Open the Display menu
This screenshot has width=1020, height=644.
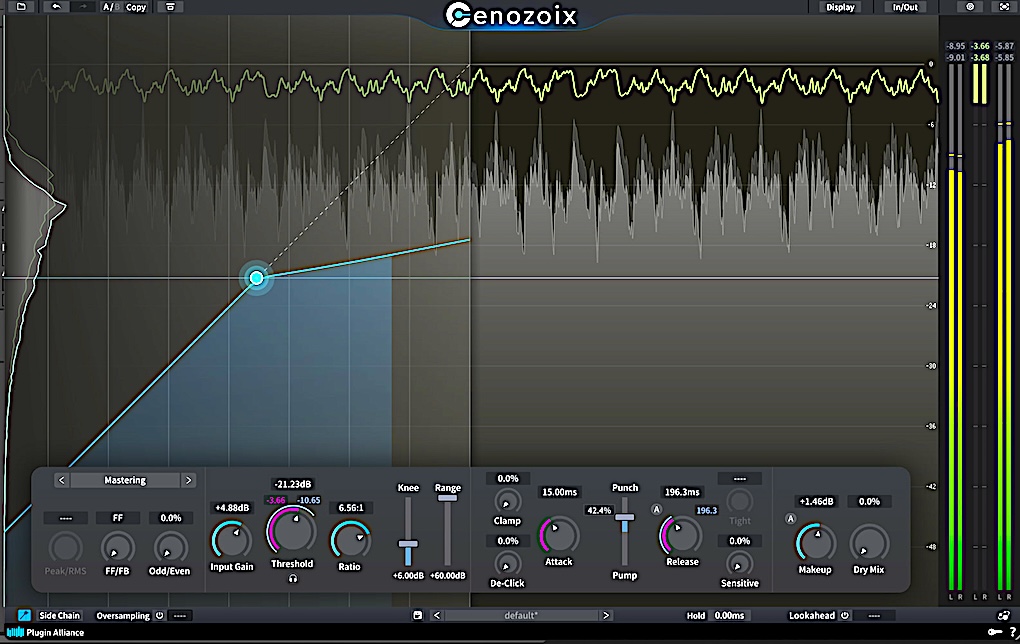tap(840, 6)
